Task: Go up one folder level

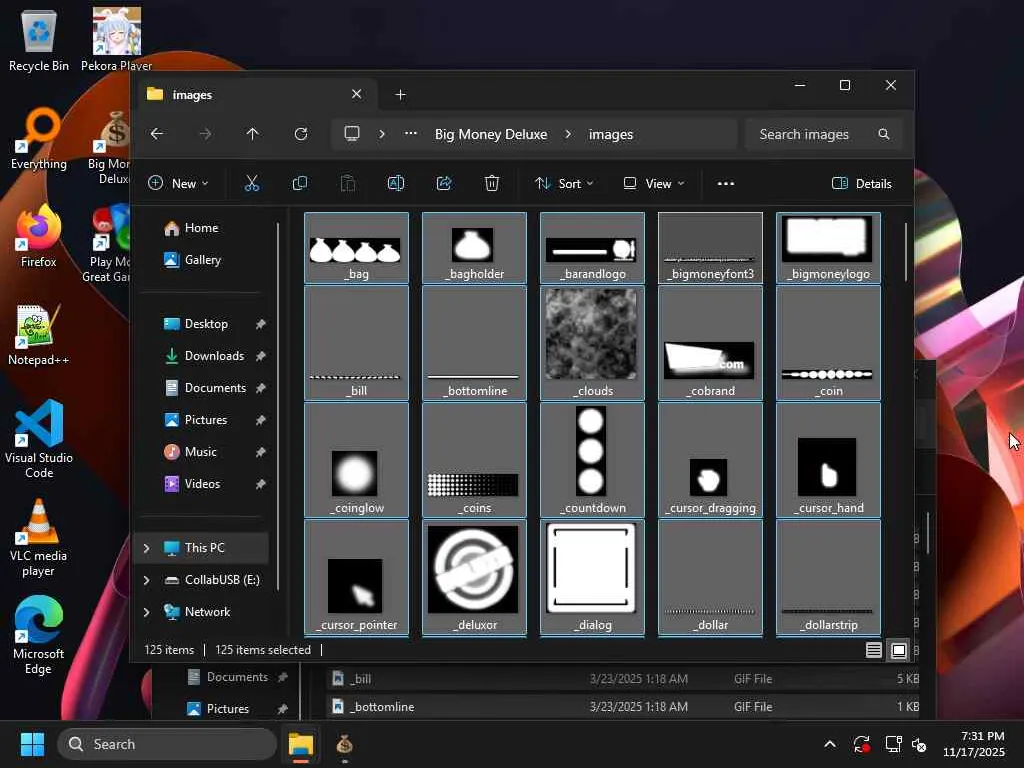Action: 253,134
